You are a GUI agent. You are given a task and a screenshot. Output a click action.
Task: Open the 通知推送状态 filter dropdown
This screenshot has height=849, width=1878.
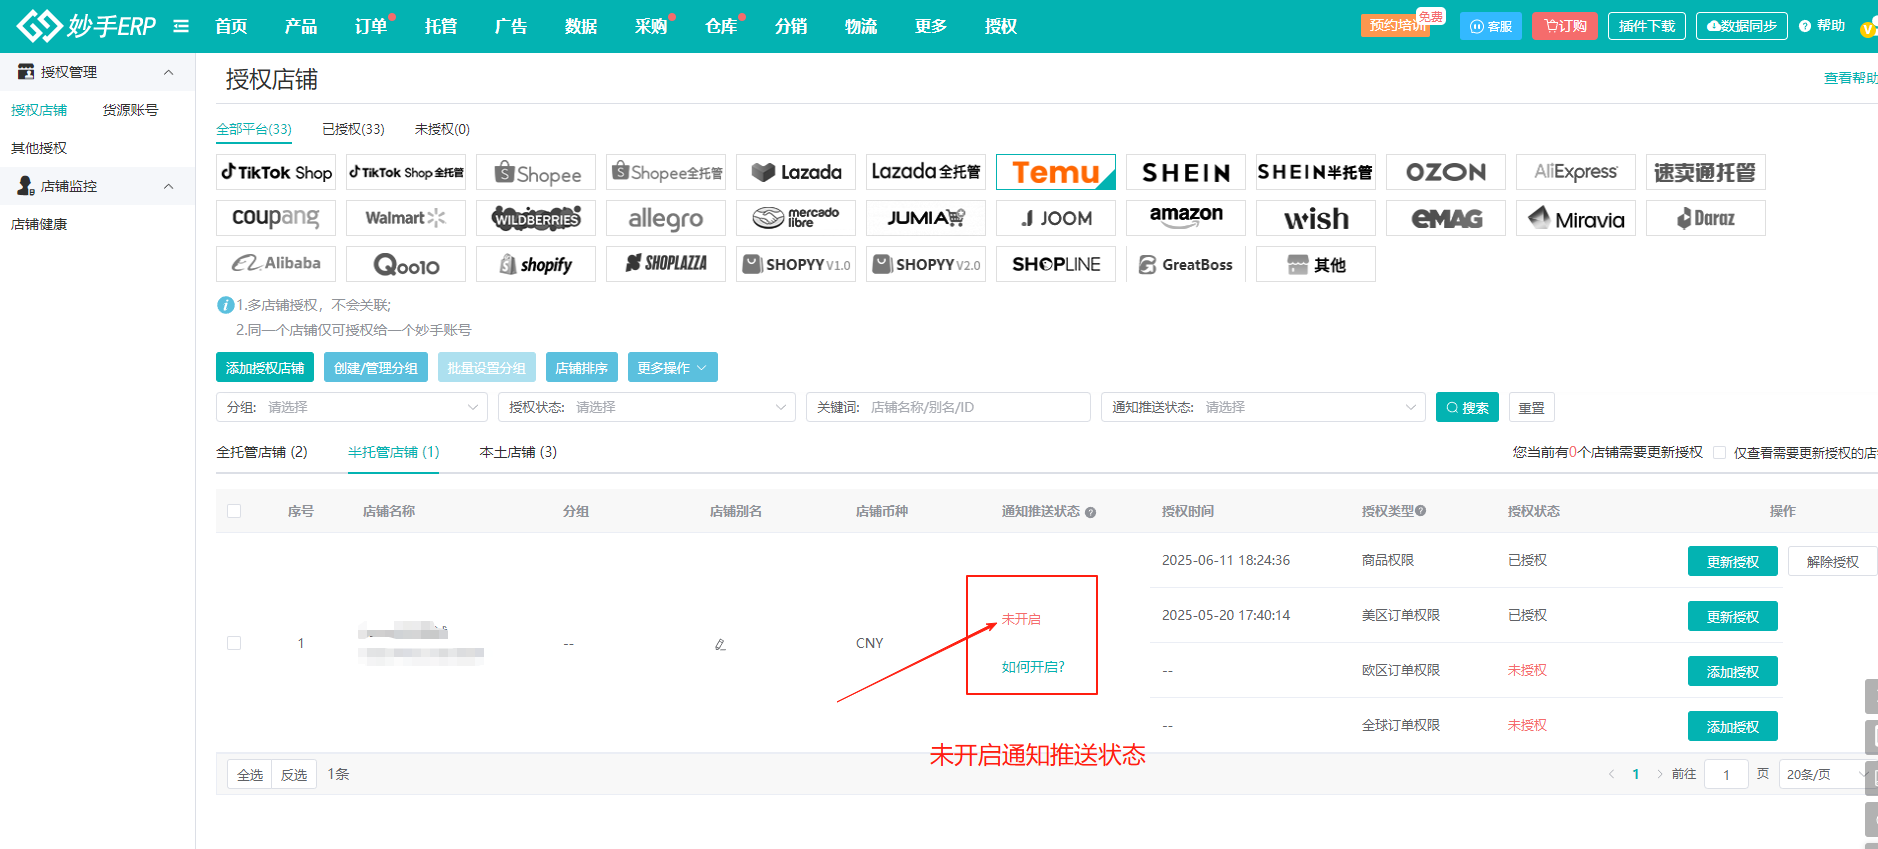tap(1263, 407)
